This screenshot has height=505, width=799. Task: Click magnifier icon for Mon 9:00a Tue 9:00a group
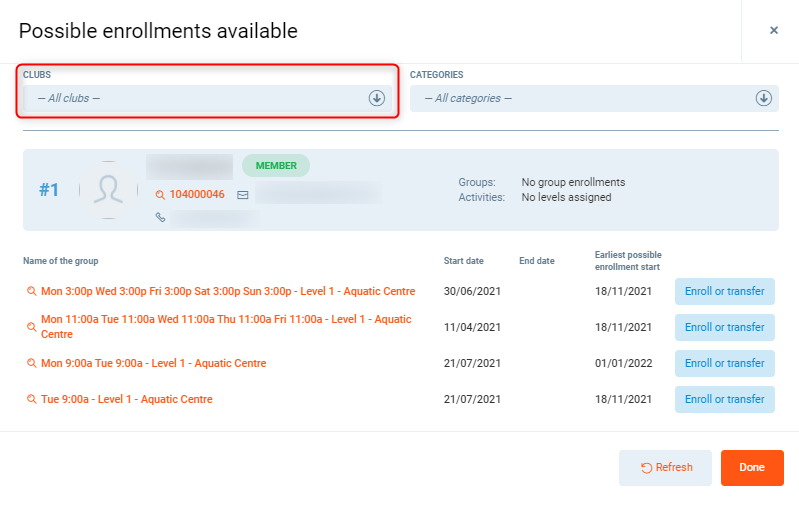[31, 364]
